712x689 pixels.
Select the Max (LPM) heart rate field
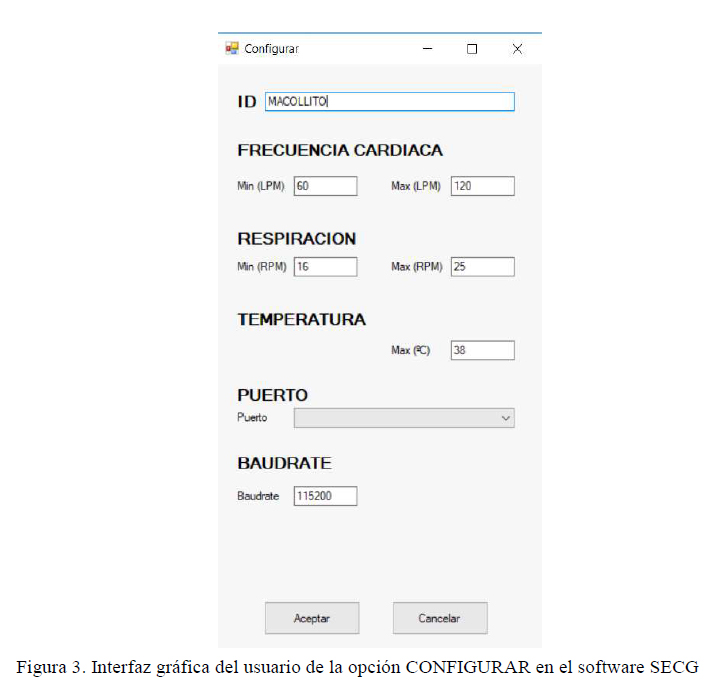pyautogui.click(x=483, y=186)
